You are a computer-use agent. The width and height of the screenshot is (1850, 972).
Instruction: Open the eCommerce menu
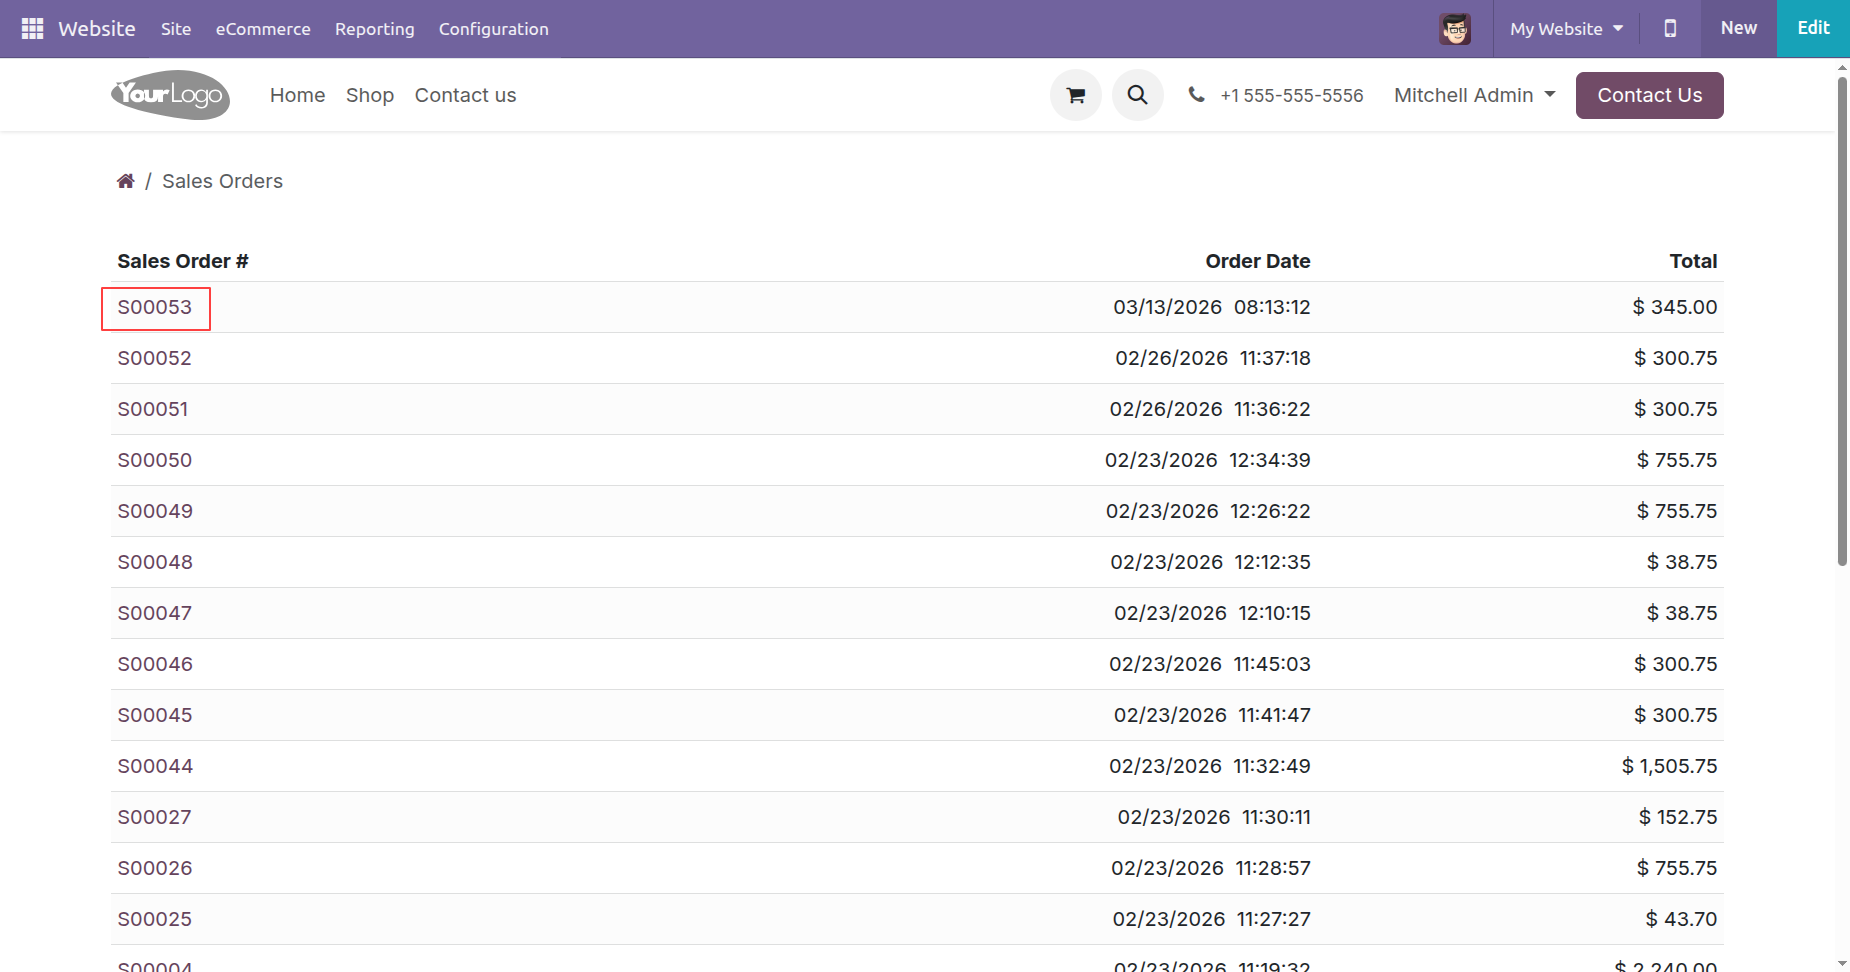pyautogui.click(x=263, y=29)
